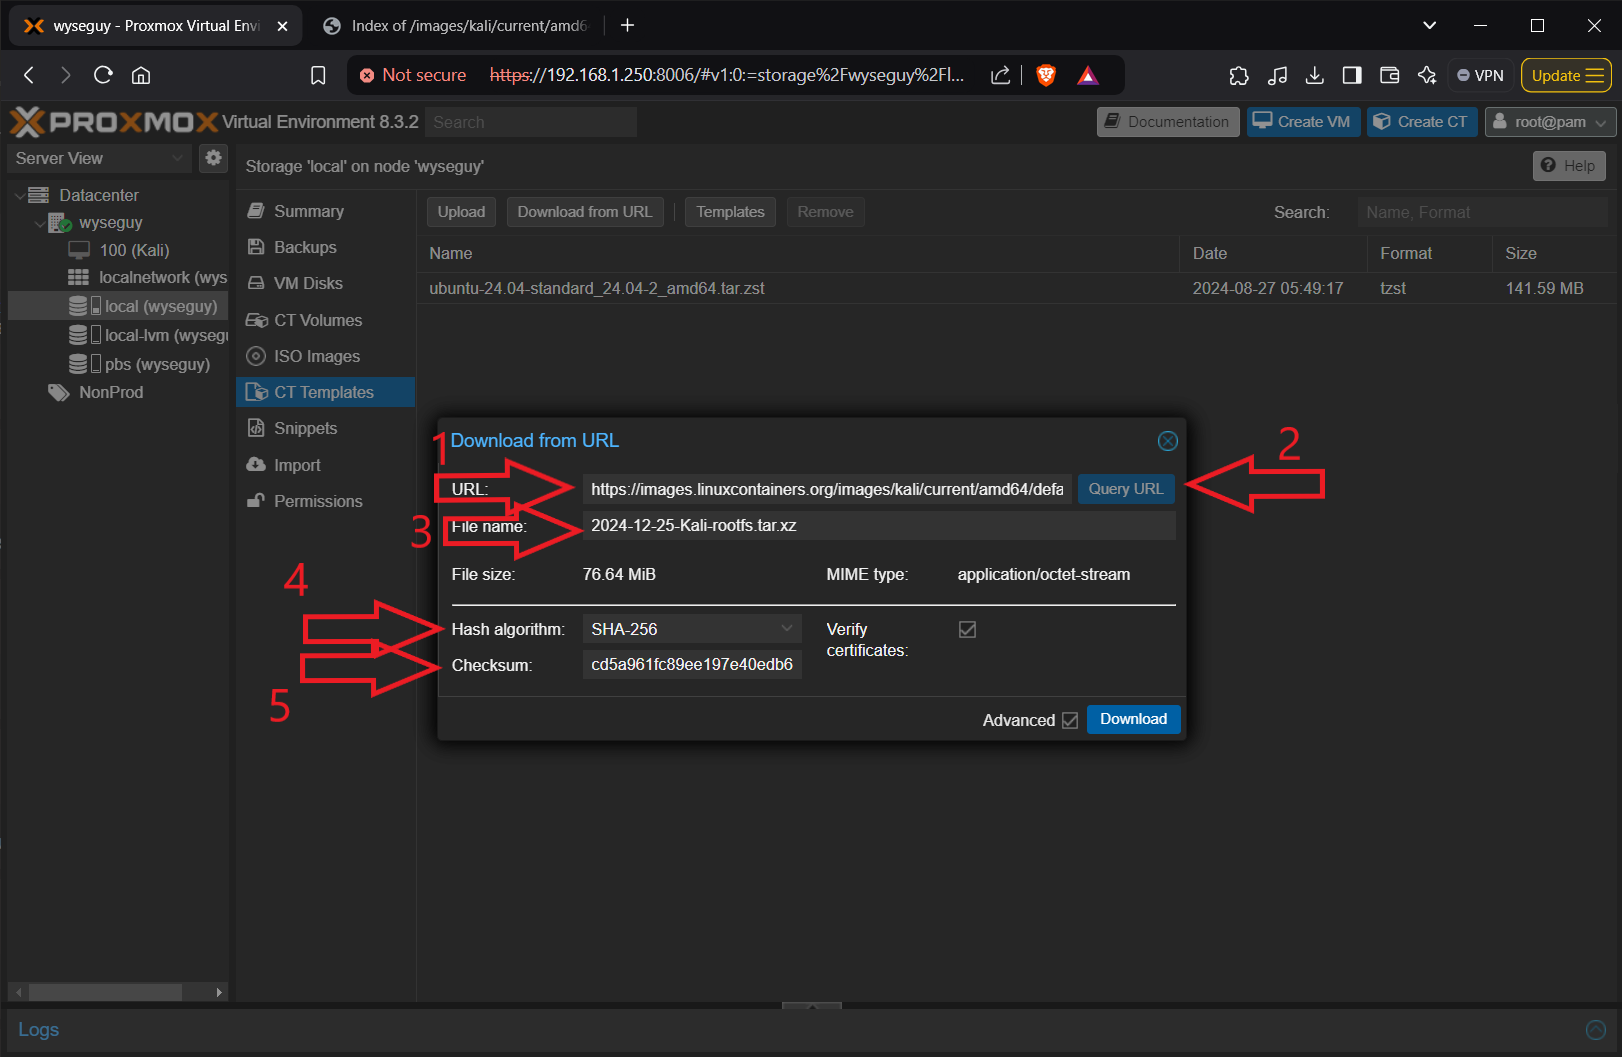Open the Leo AI sparkle icon

pos(1427,75)
